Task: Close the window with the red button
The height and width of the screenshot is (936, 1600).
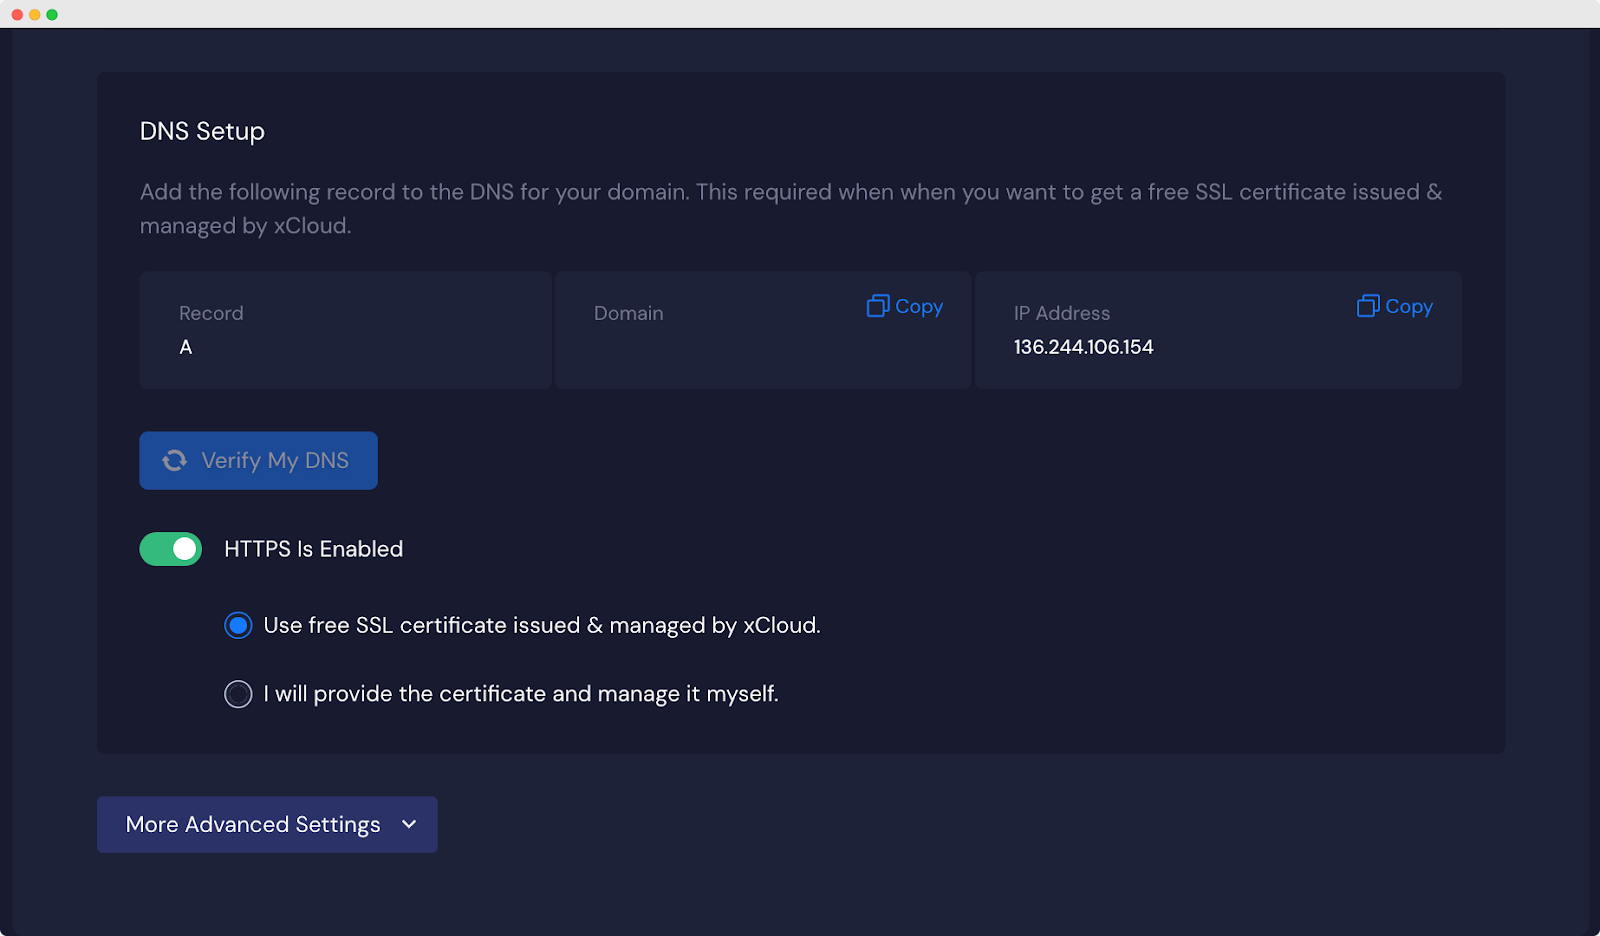Action: (x=17, y=14)
